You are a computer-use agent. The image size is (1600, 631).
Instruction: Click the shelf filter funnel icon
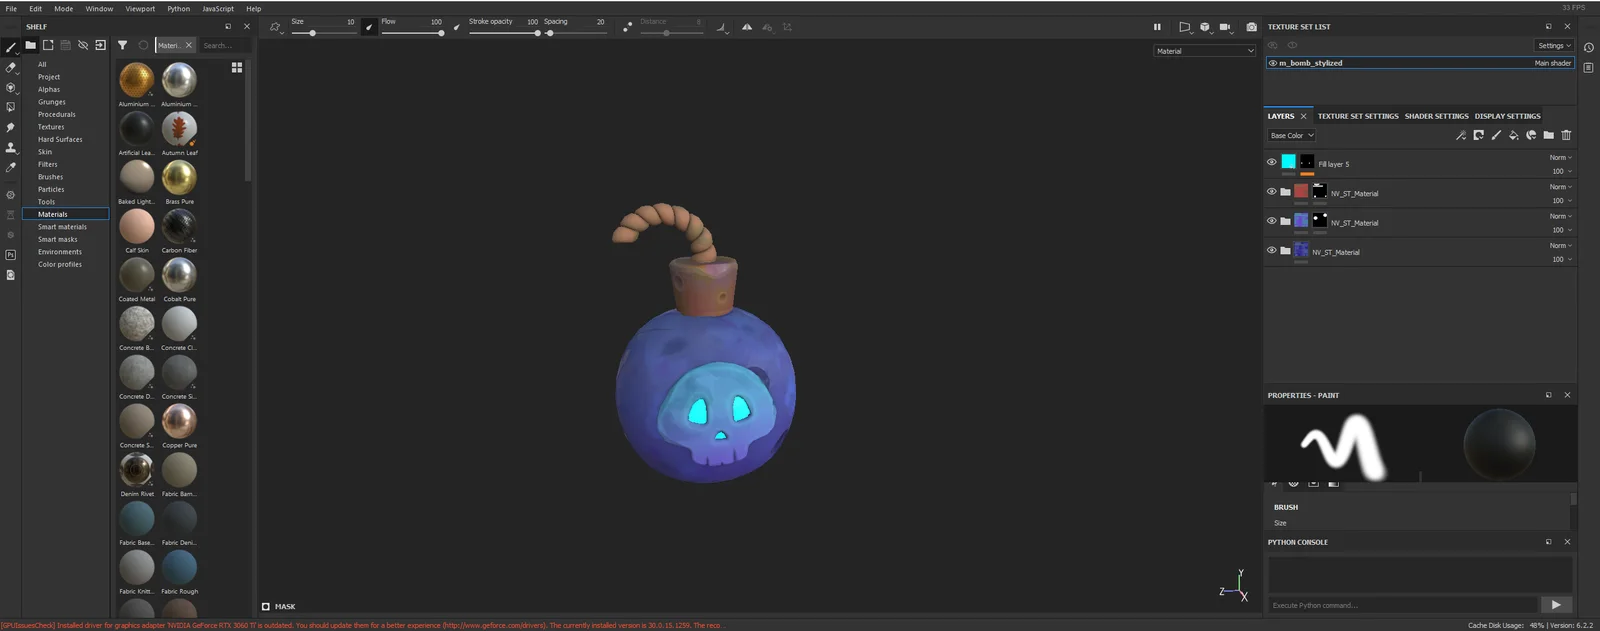pos(122,45)
